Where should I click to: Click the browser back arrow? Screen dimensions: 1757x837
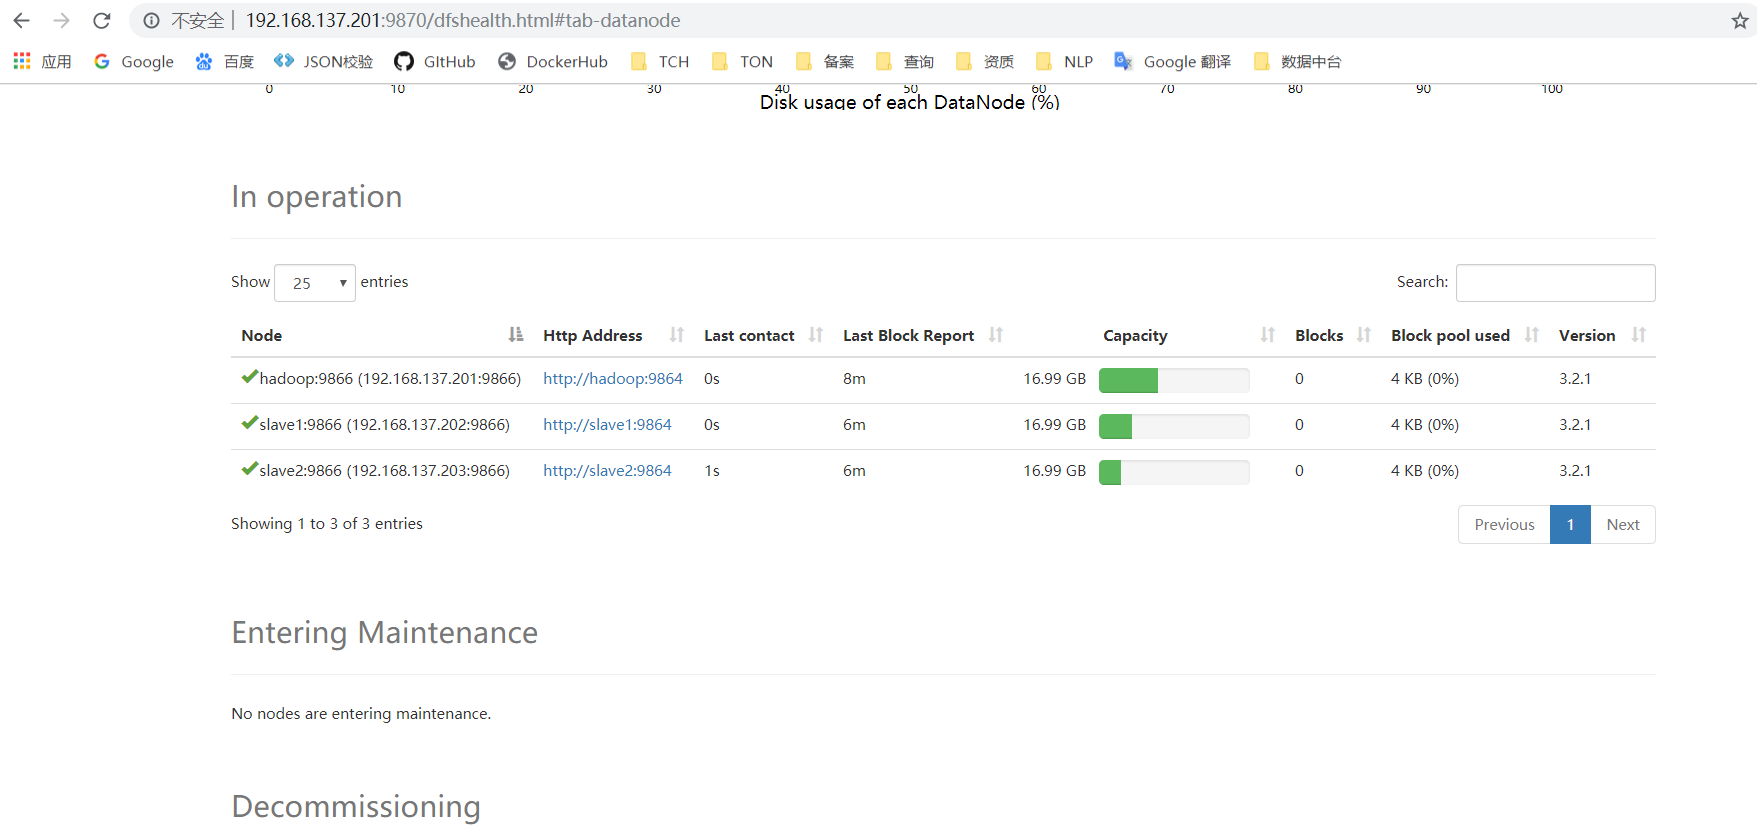coord(21,20)
